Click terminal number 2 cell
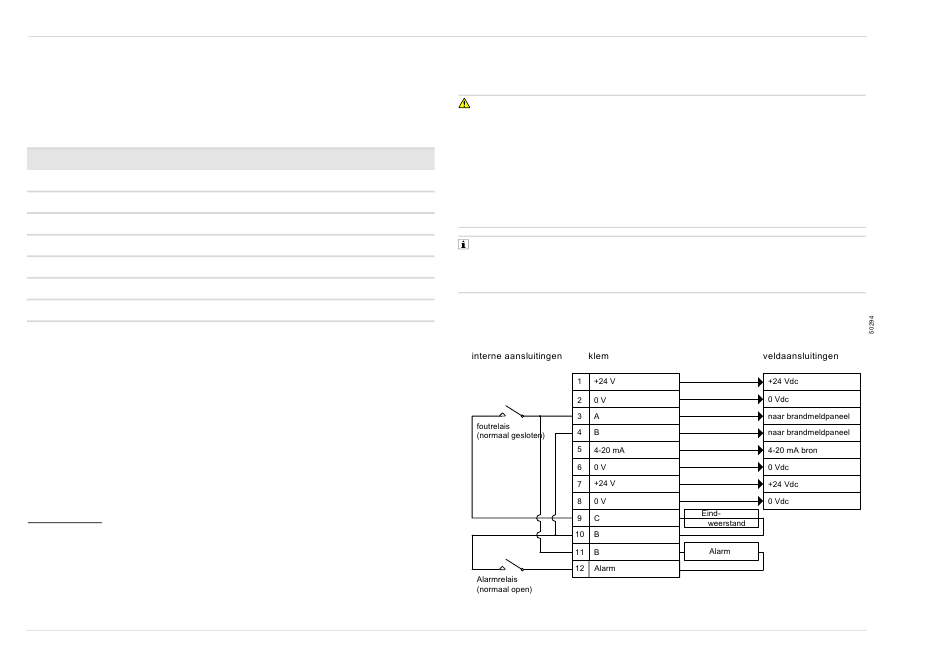950x657 pixels. point(580,399)
